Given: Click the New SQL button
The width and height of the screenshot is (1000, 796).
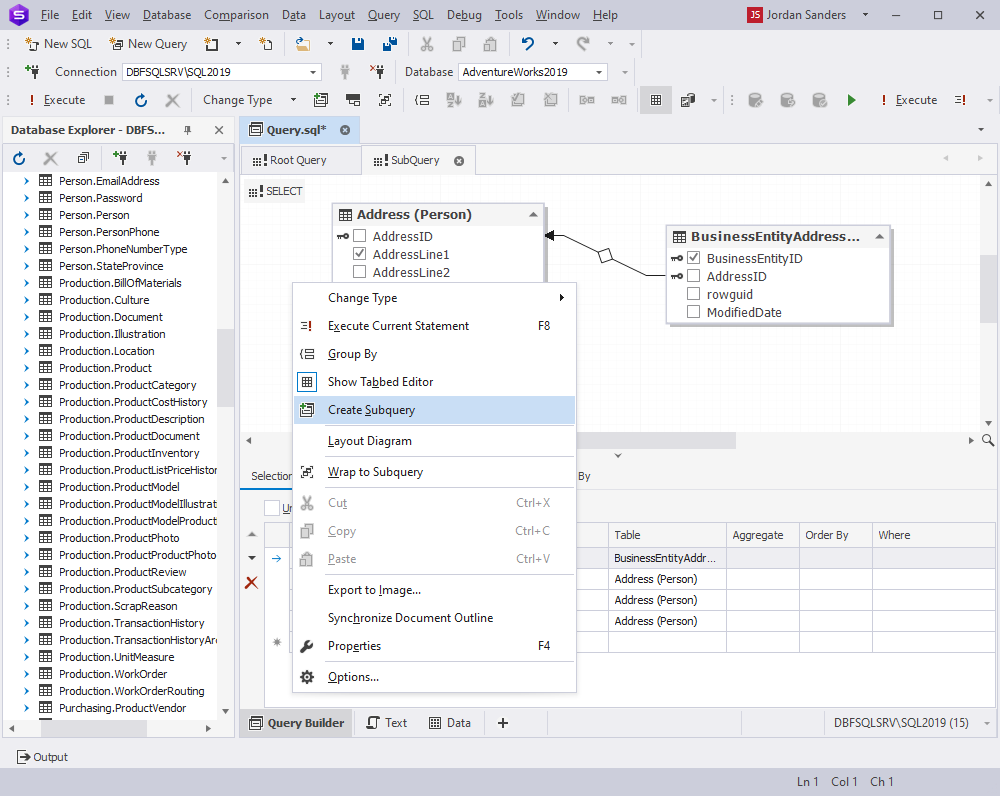Looking at the screenshot, I should point(58,44).
